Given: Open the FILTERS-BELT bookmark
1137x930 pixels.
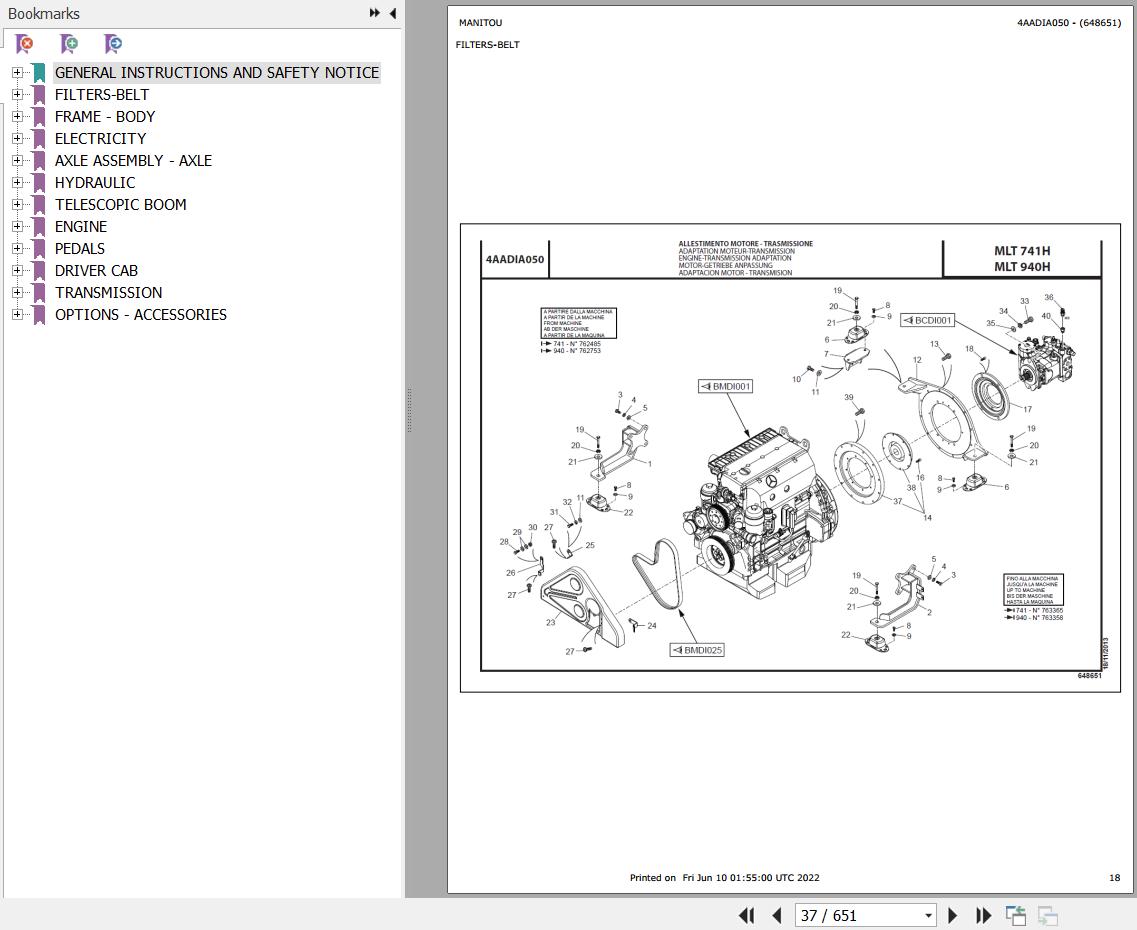Looking at the screenshot, I should coord(102,94).
